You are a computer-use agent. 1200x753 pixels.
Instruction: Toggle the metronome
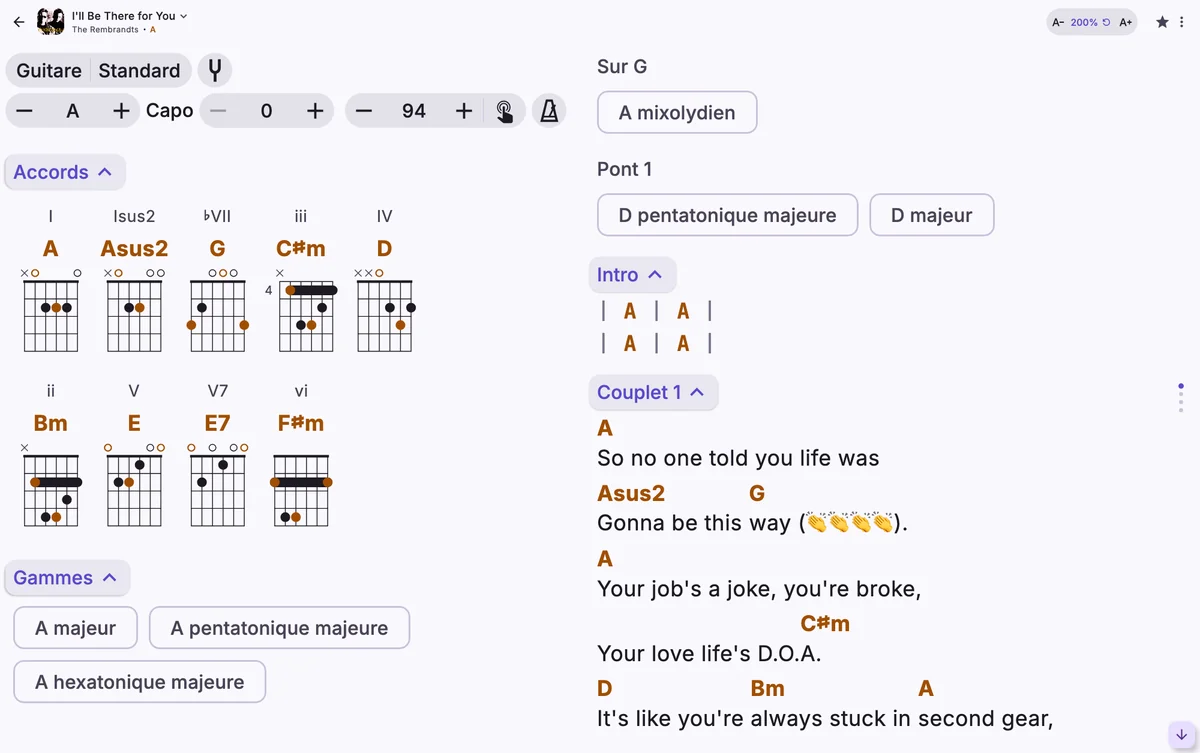549,111
